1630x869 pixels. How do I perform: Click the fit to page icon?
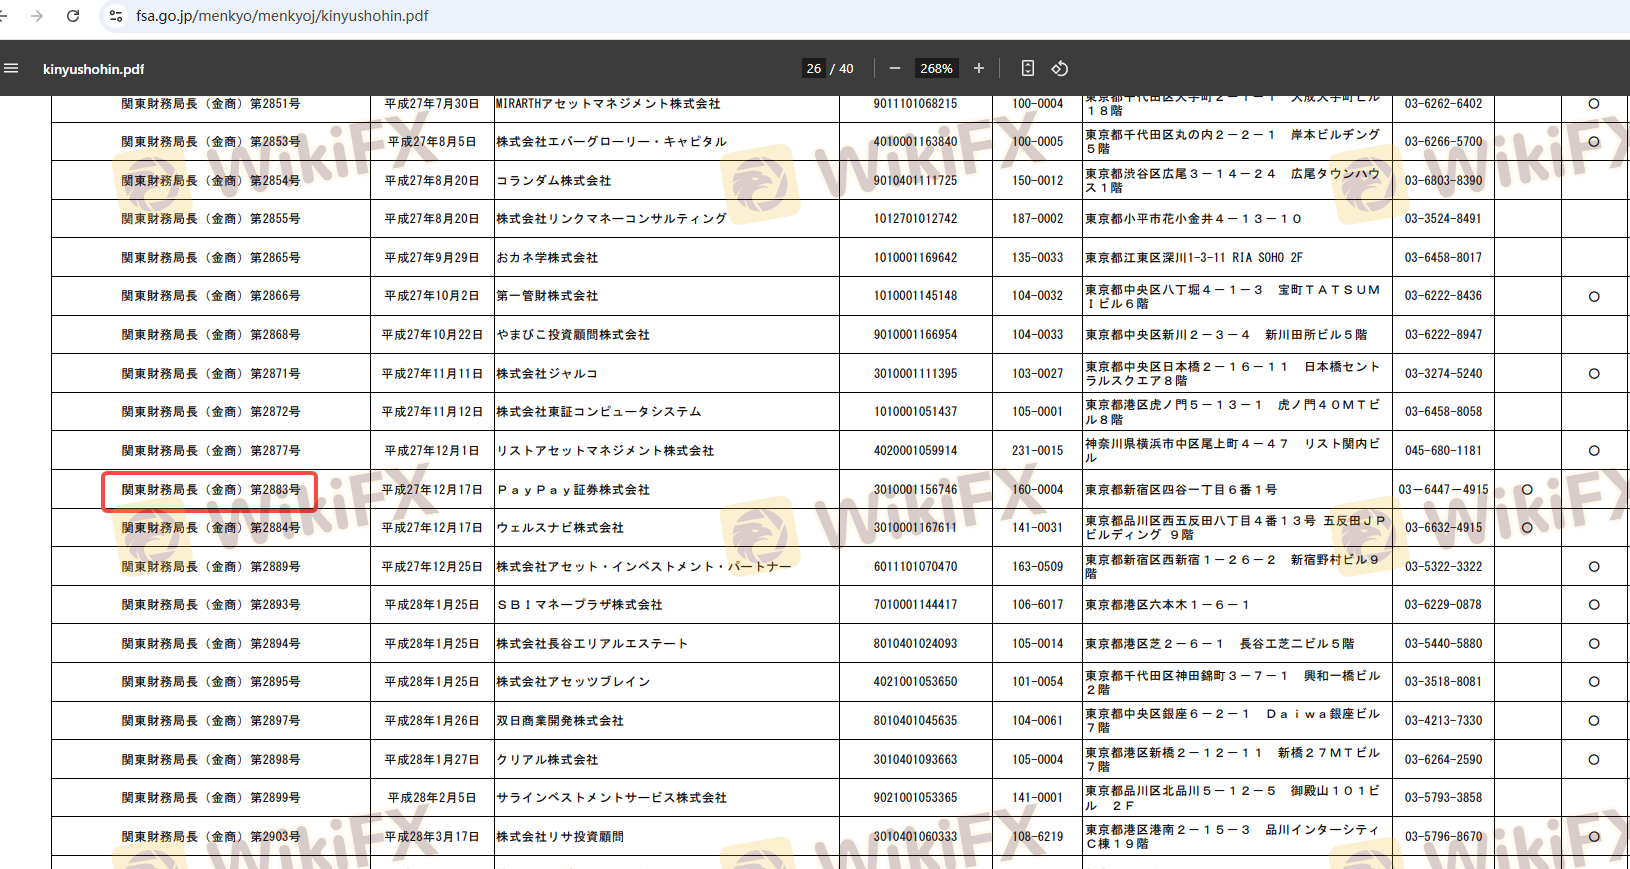[1028, 68]
